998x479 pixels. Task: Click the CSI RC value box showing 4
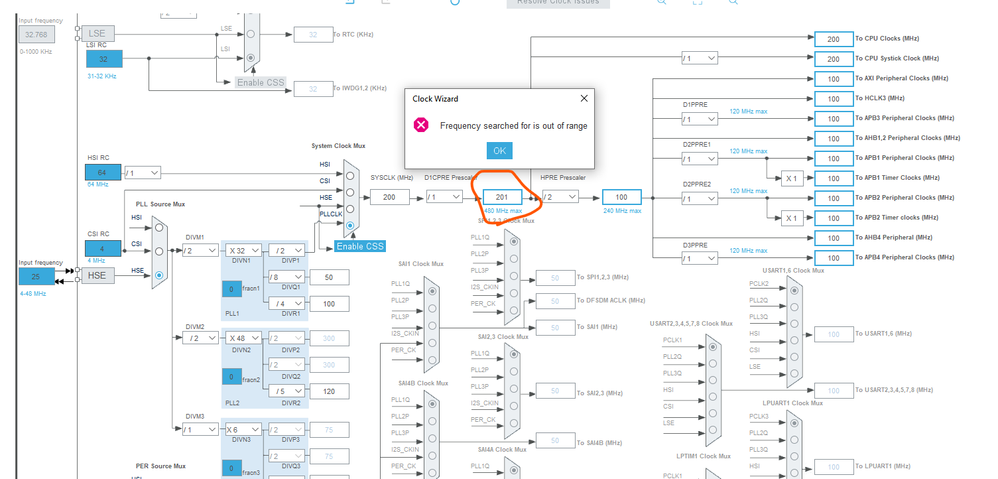[103, 249]
